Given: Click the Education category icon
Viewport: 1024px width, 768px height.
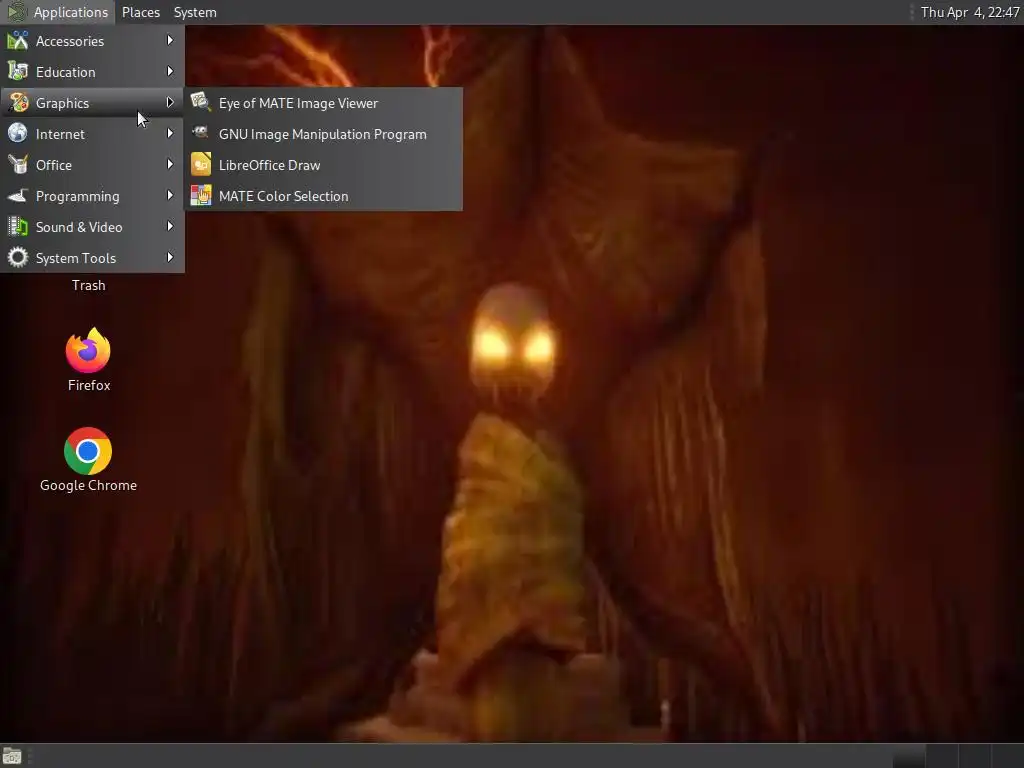Looking at the screenshot, I should (18, 71).
